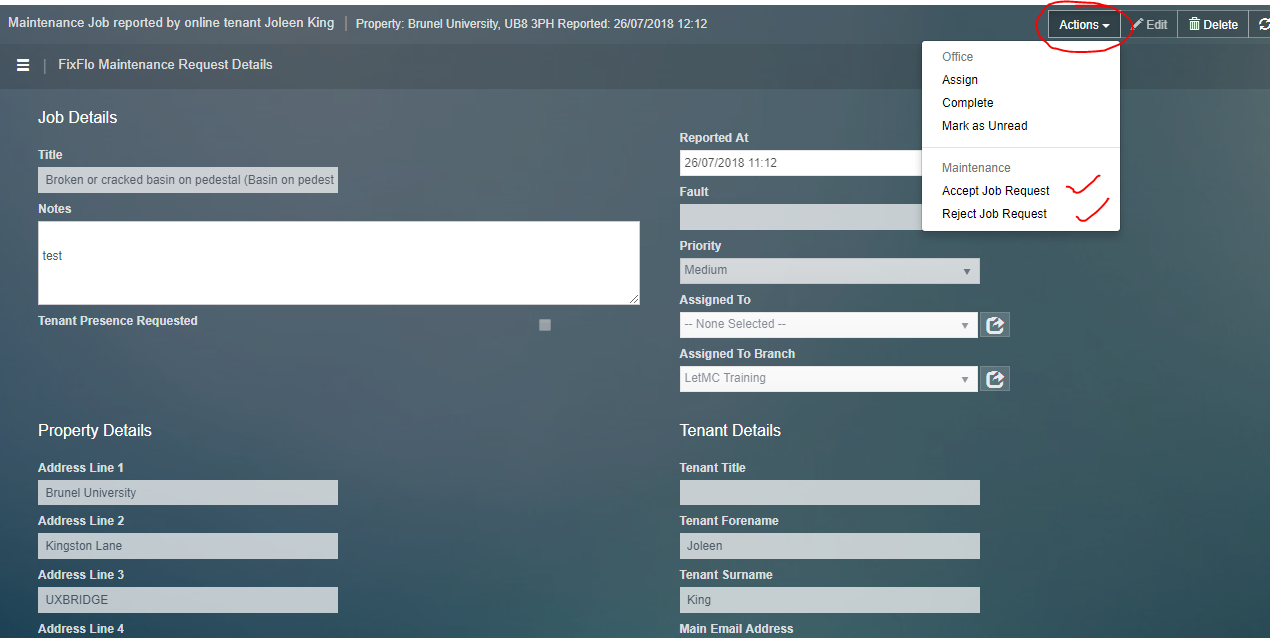Viewport: 1270px width, 638px height.
Task: Select Mark as Unread option
Action: pyautogui.click(x=985, y=126)
